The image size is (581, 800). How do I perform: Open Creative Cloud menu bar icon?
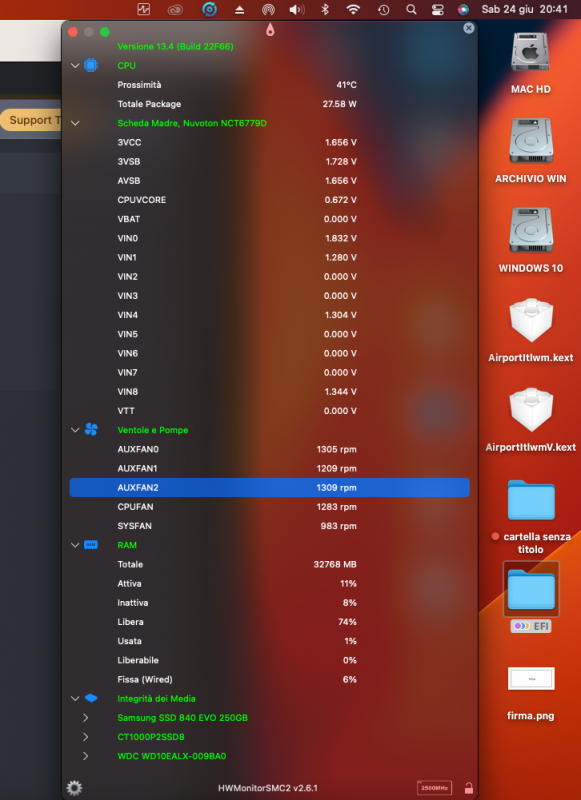click(175, 9)
